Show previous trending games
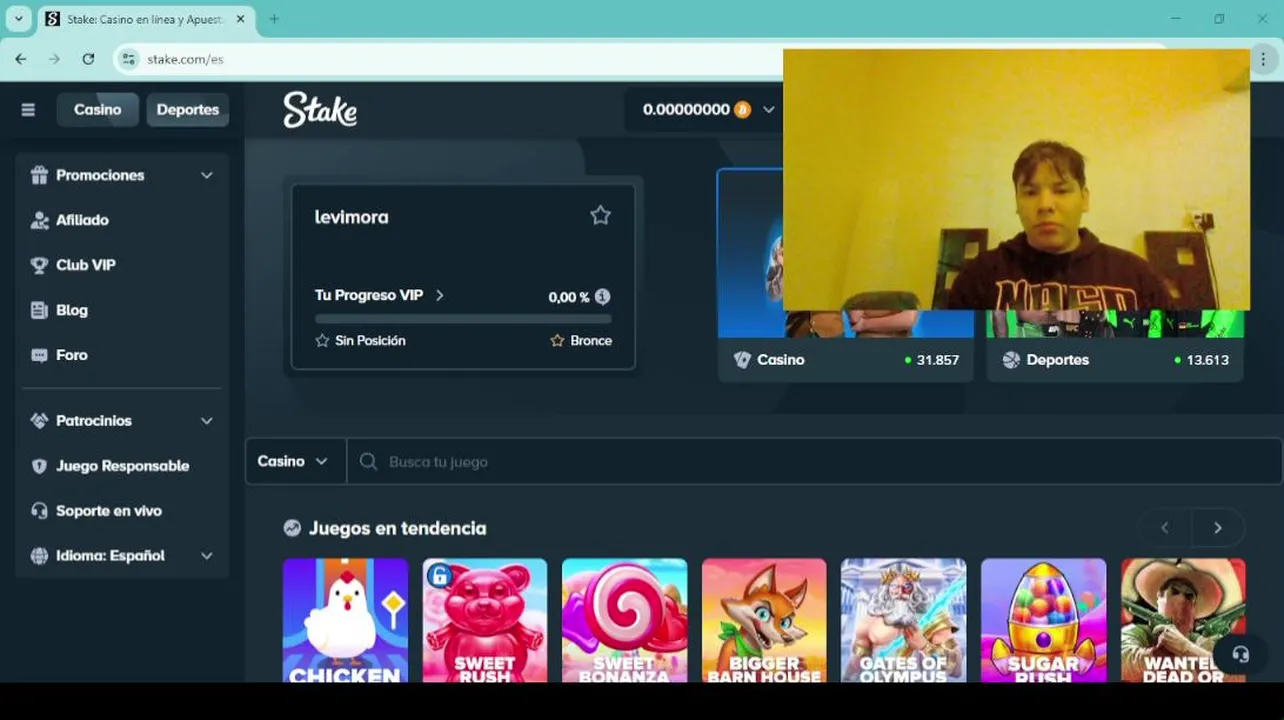This screenshot has height=720, width=1284. pyautogui.click(x=1165, y=528)
